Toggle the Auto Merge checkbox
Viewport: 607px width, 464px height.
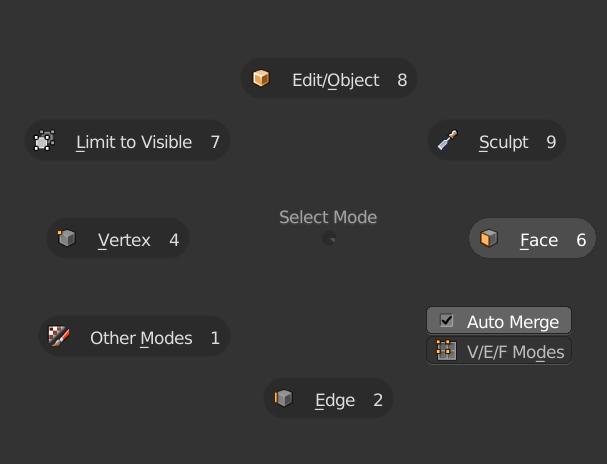tap(447, 321)
